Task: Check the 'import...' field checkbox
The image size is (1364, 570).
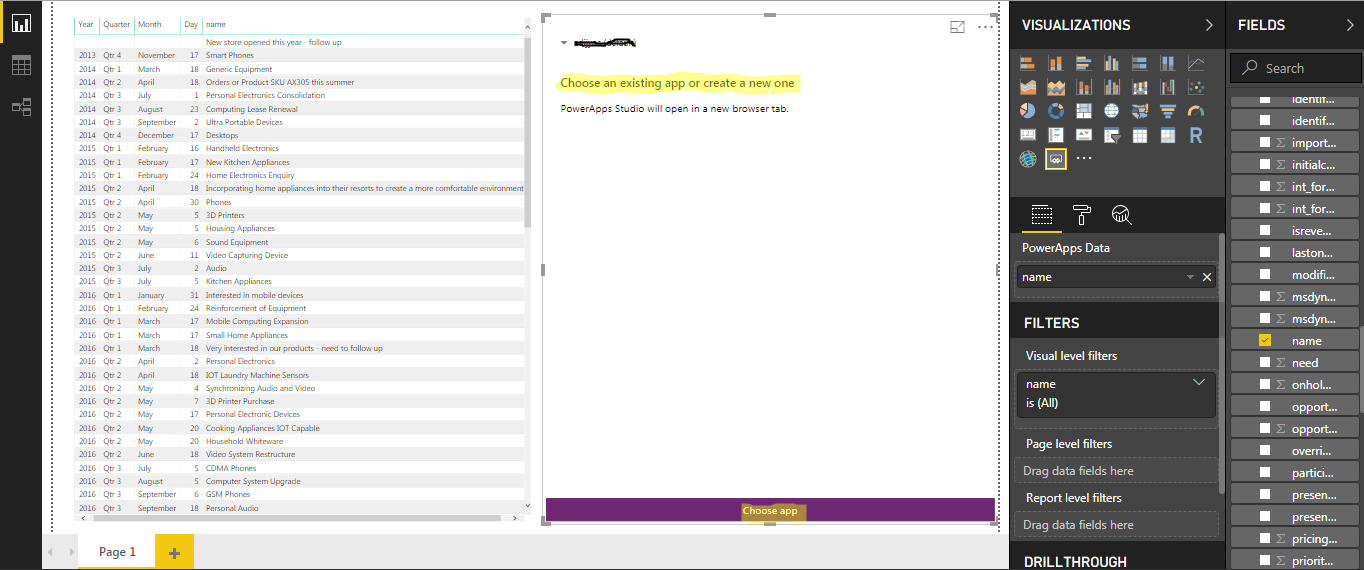Action: tap(1265, 143)
